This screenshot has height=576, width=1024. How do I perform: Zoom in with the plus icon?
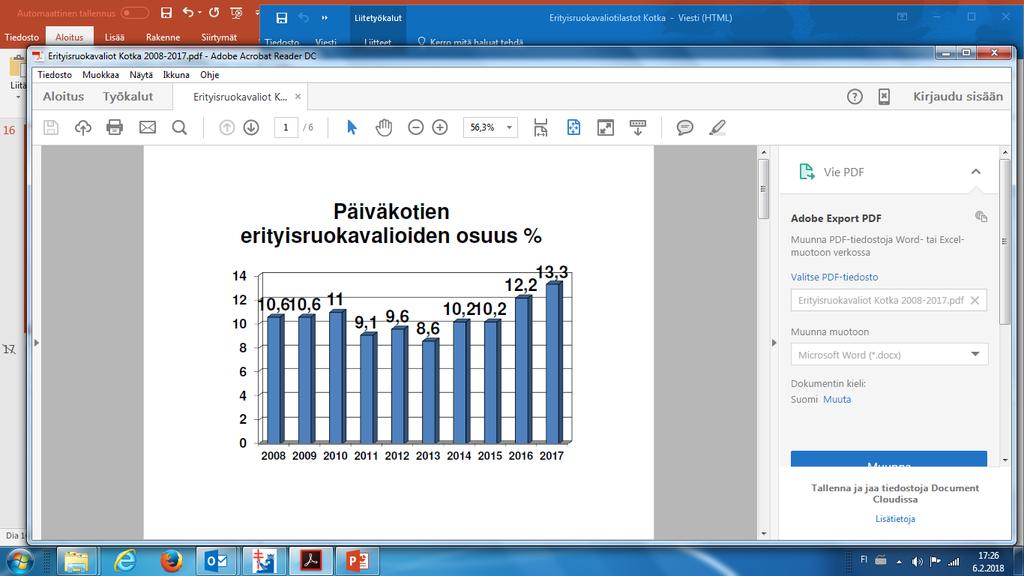tap(440, 127)
